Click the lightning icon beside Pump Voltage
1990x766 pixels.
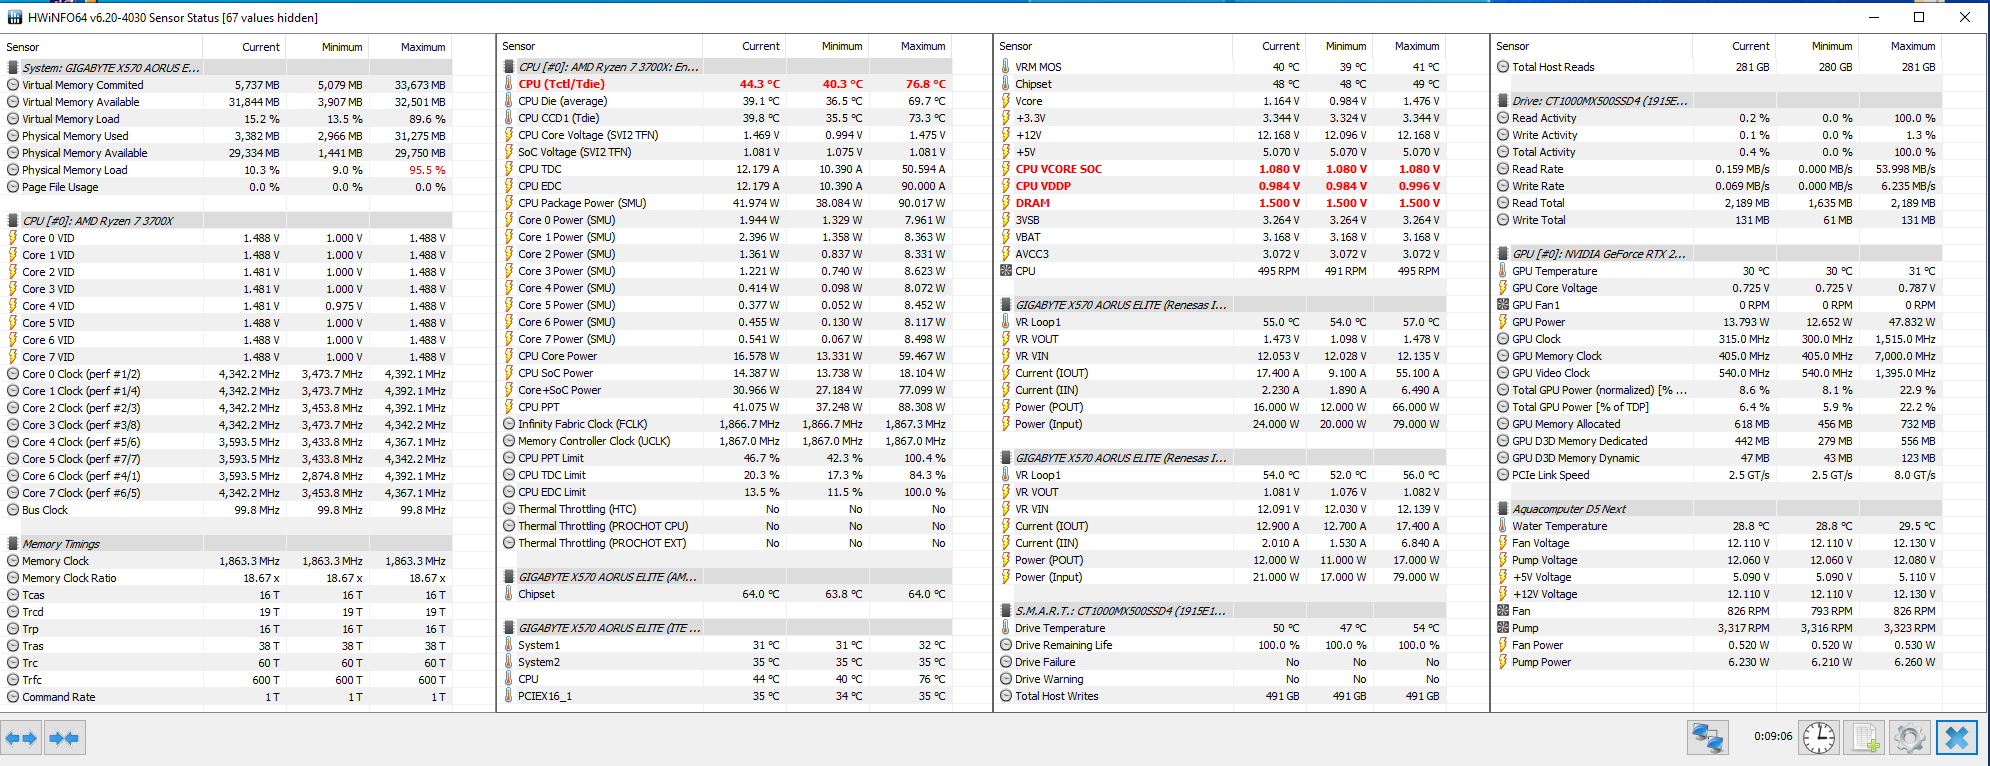[1503, 560]
